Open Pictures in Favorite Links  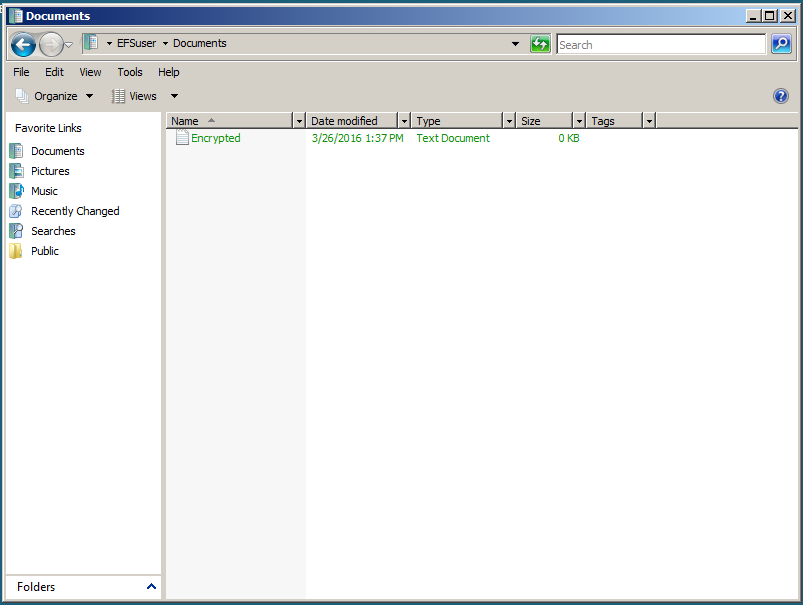pyautogui.click(x=50, y=171)
